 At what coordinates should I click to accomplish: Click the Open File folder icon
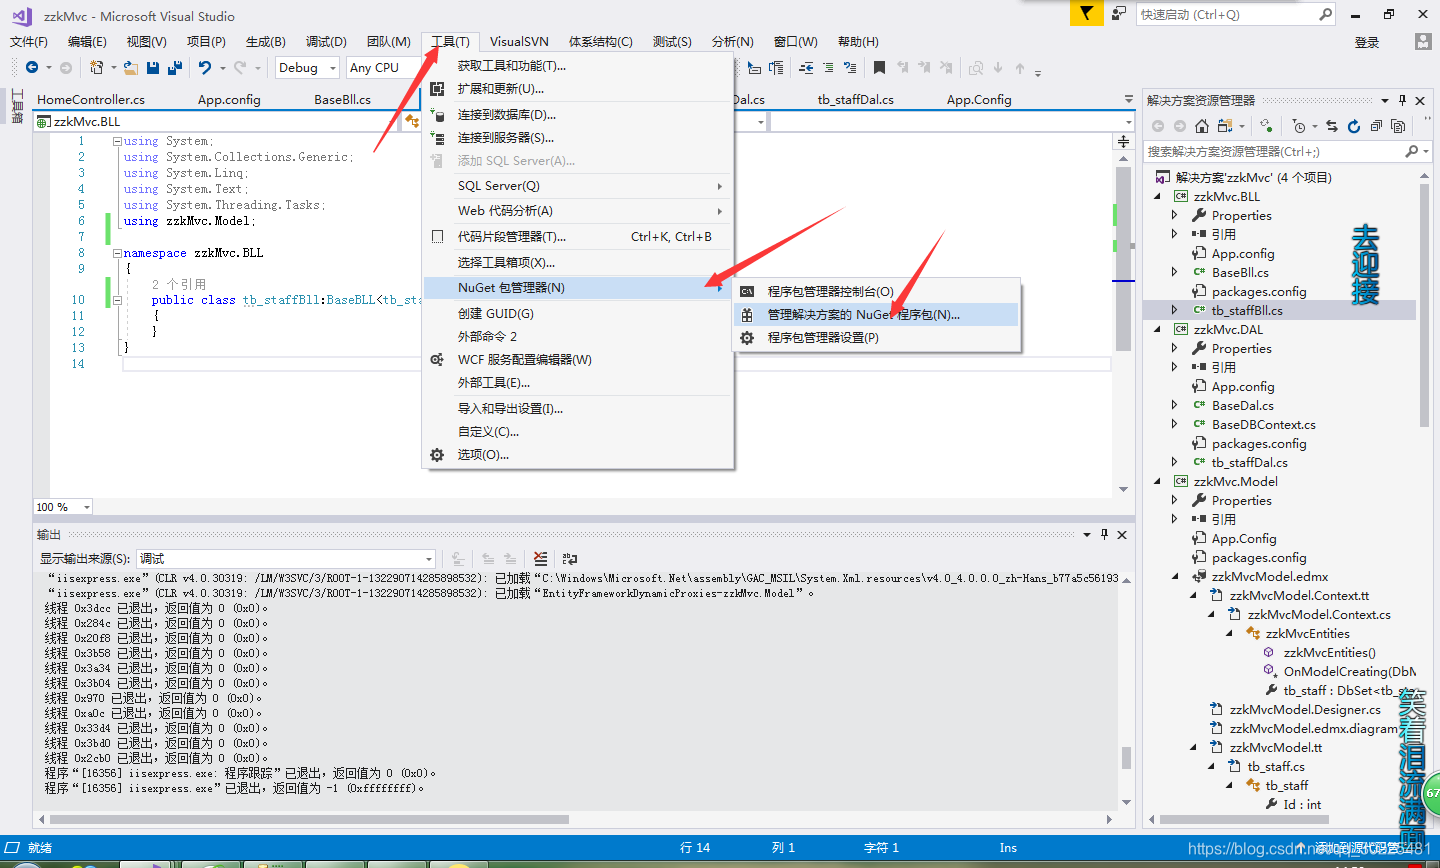coord(131,67)
